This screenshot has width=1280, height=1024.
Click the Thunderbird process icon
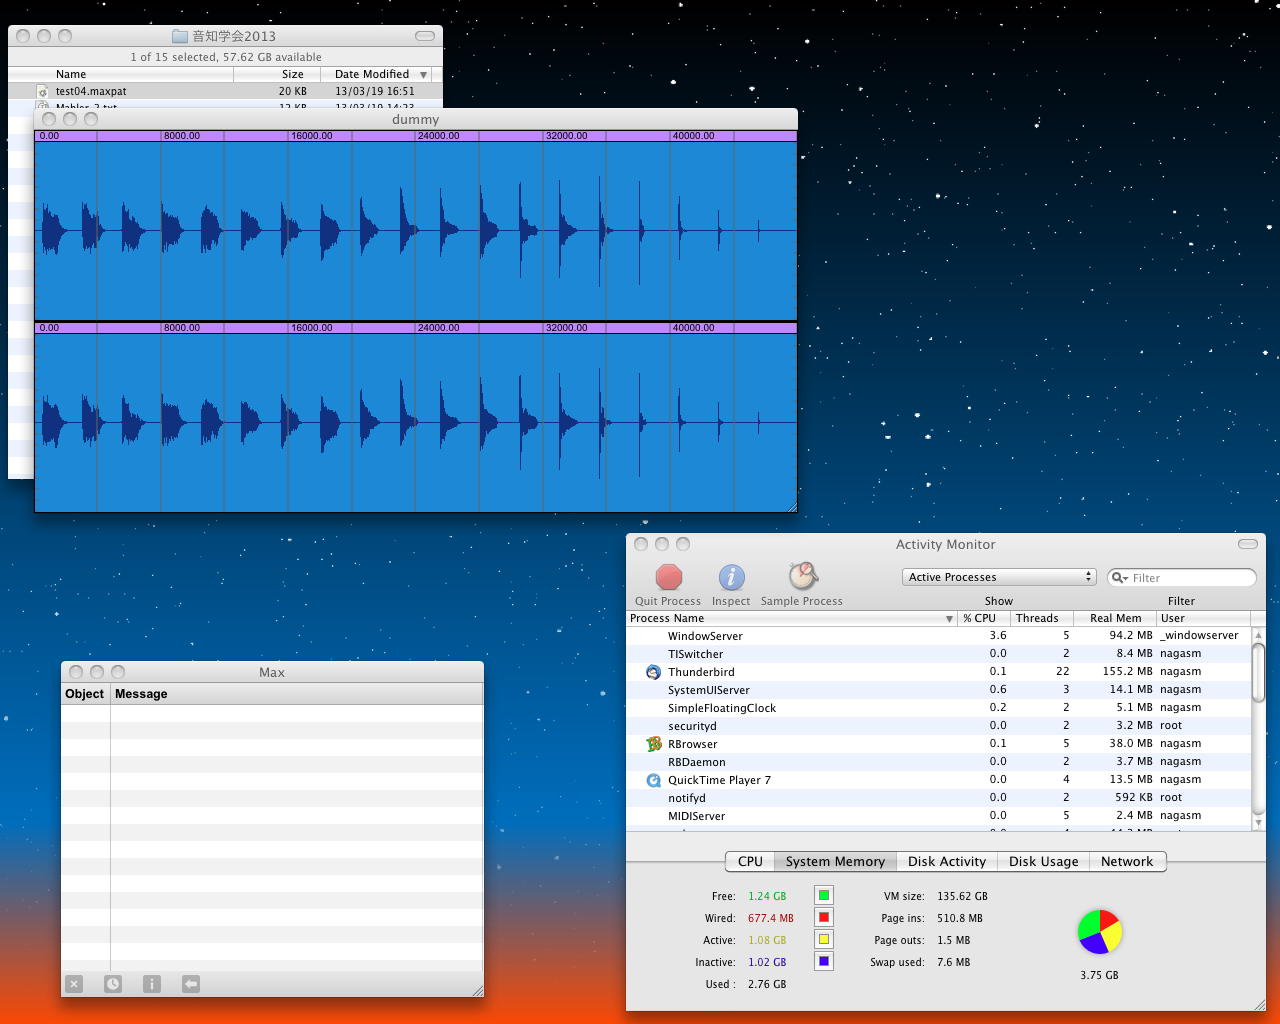point(653,672)
